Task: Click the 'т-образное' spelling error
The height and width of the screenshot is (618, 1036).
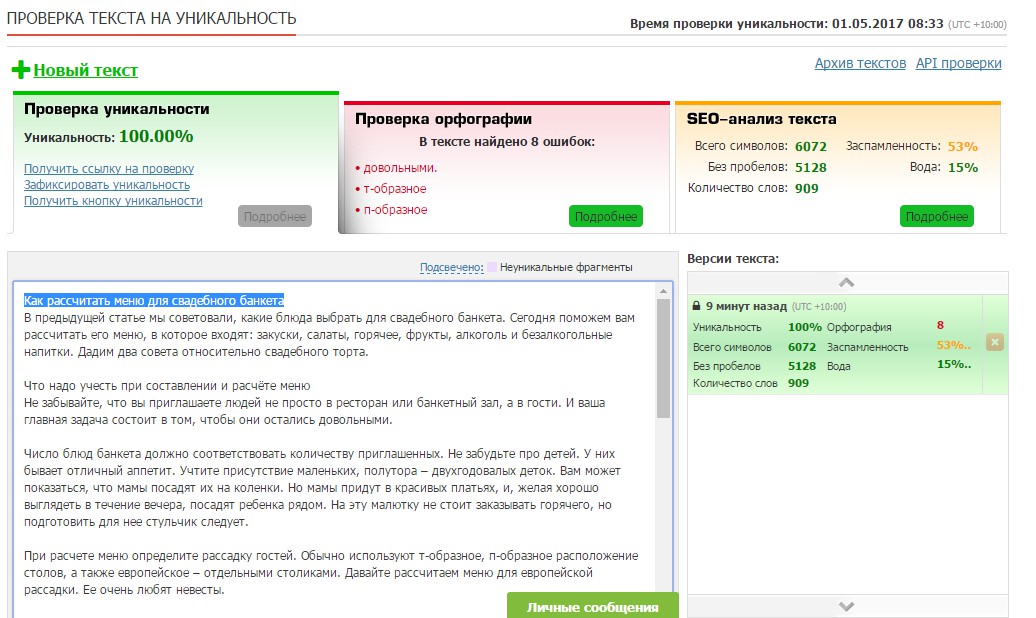Action: pos(394,189)
